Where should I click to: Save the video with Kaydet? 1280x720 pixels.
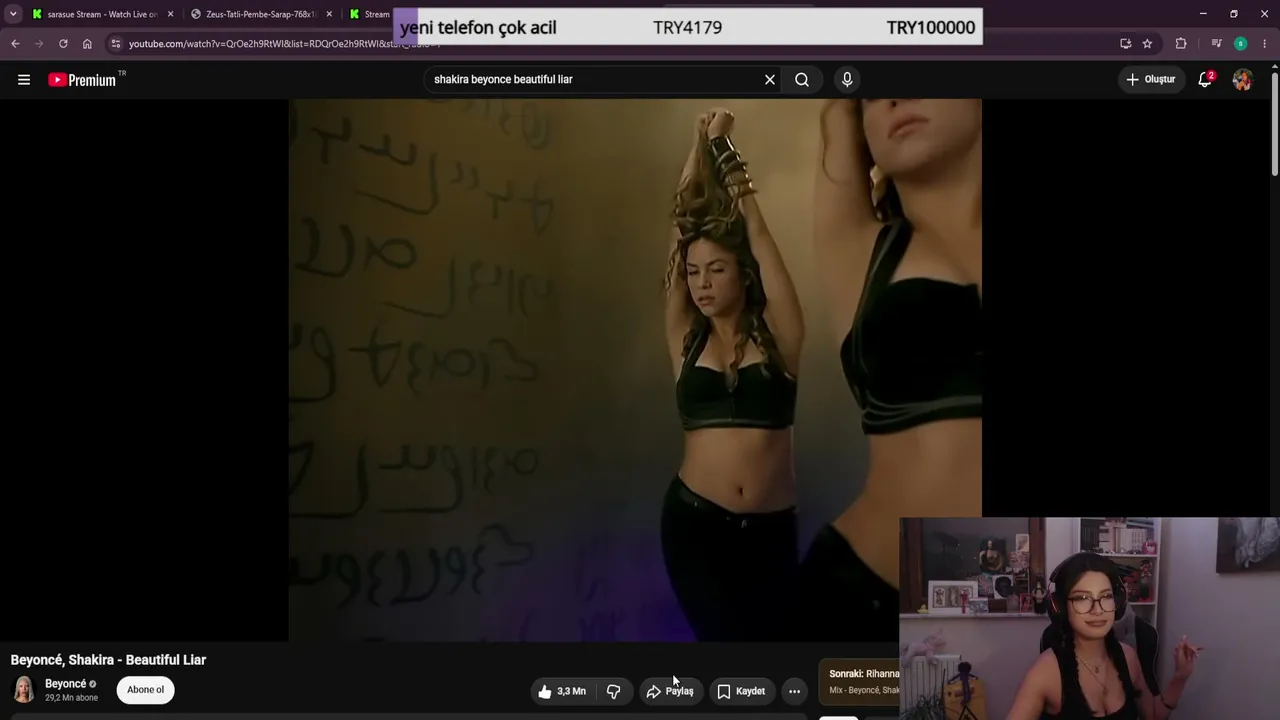(741, 691)
